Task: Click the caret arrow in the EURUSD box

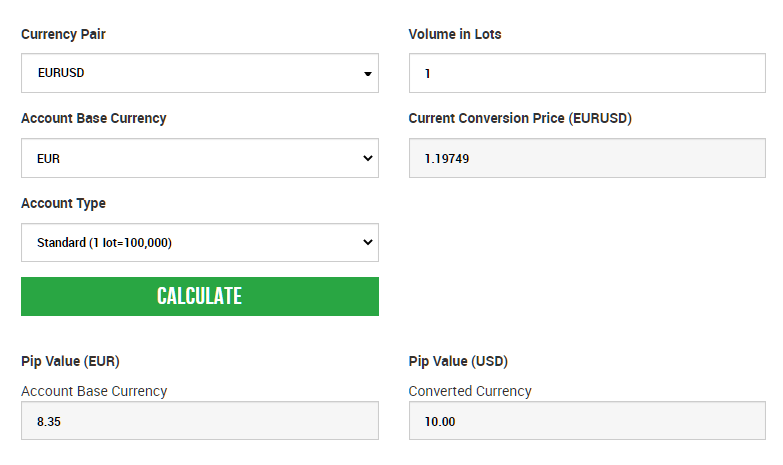Action: coord(368,74)
